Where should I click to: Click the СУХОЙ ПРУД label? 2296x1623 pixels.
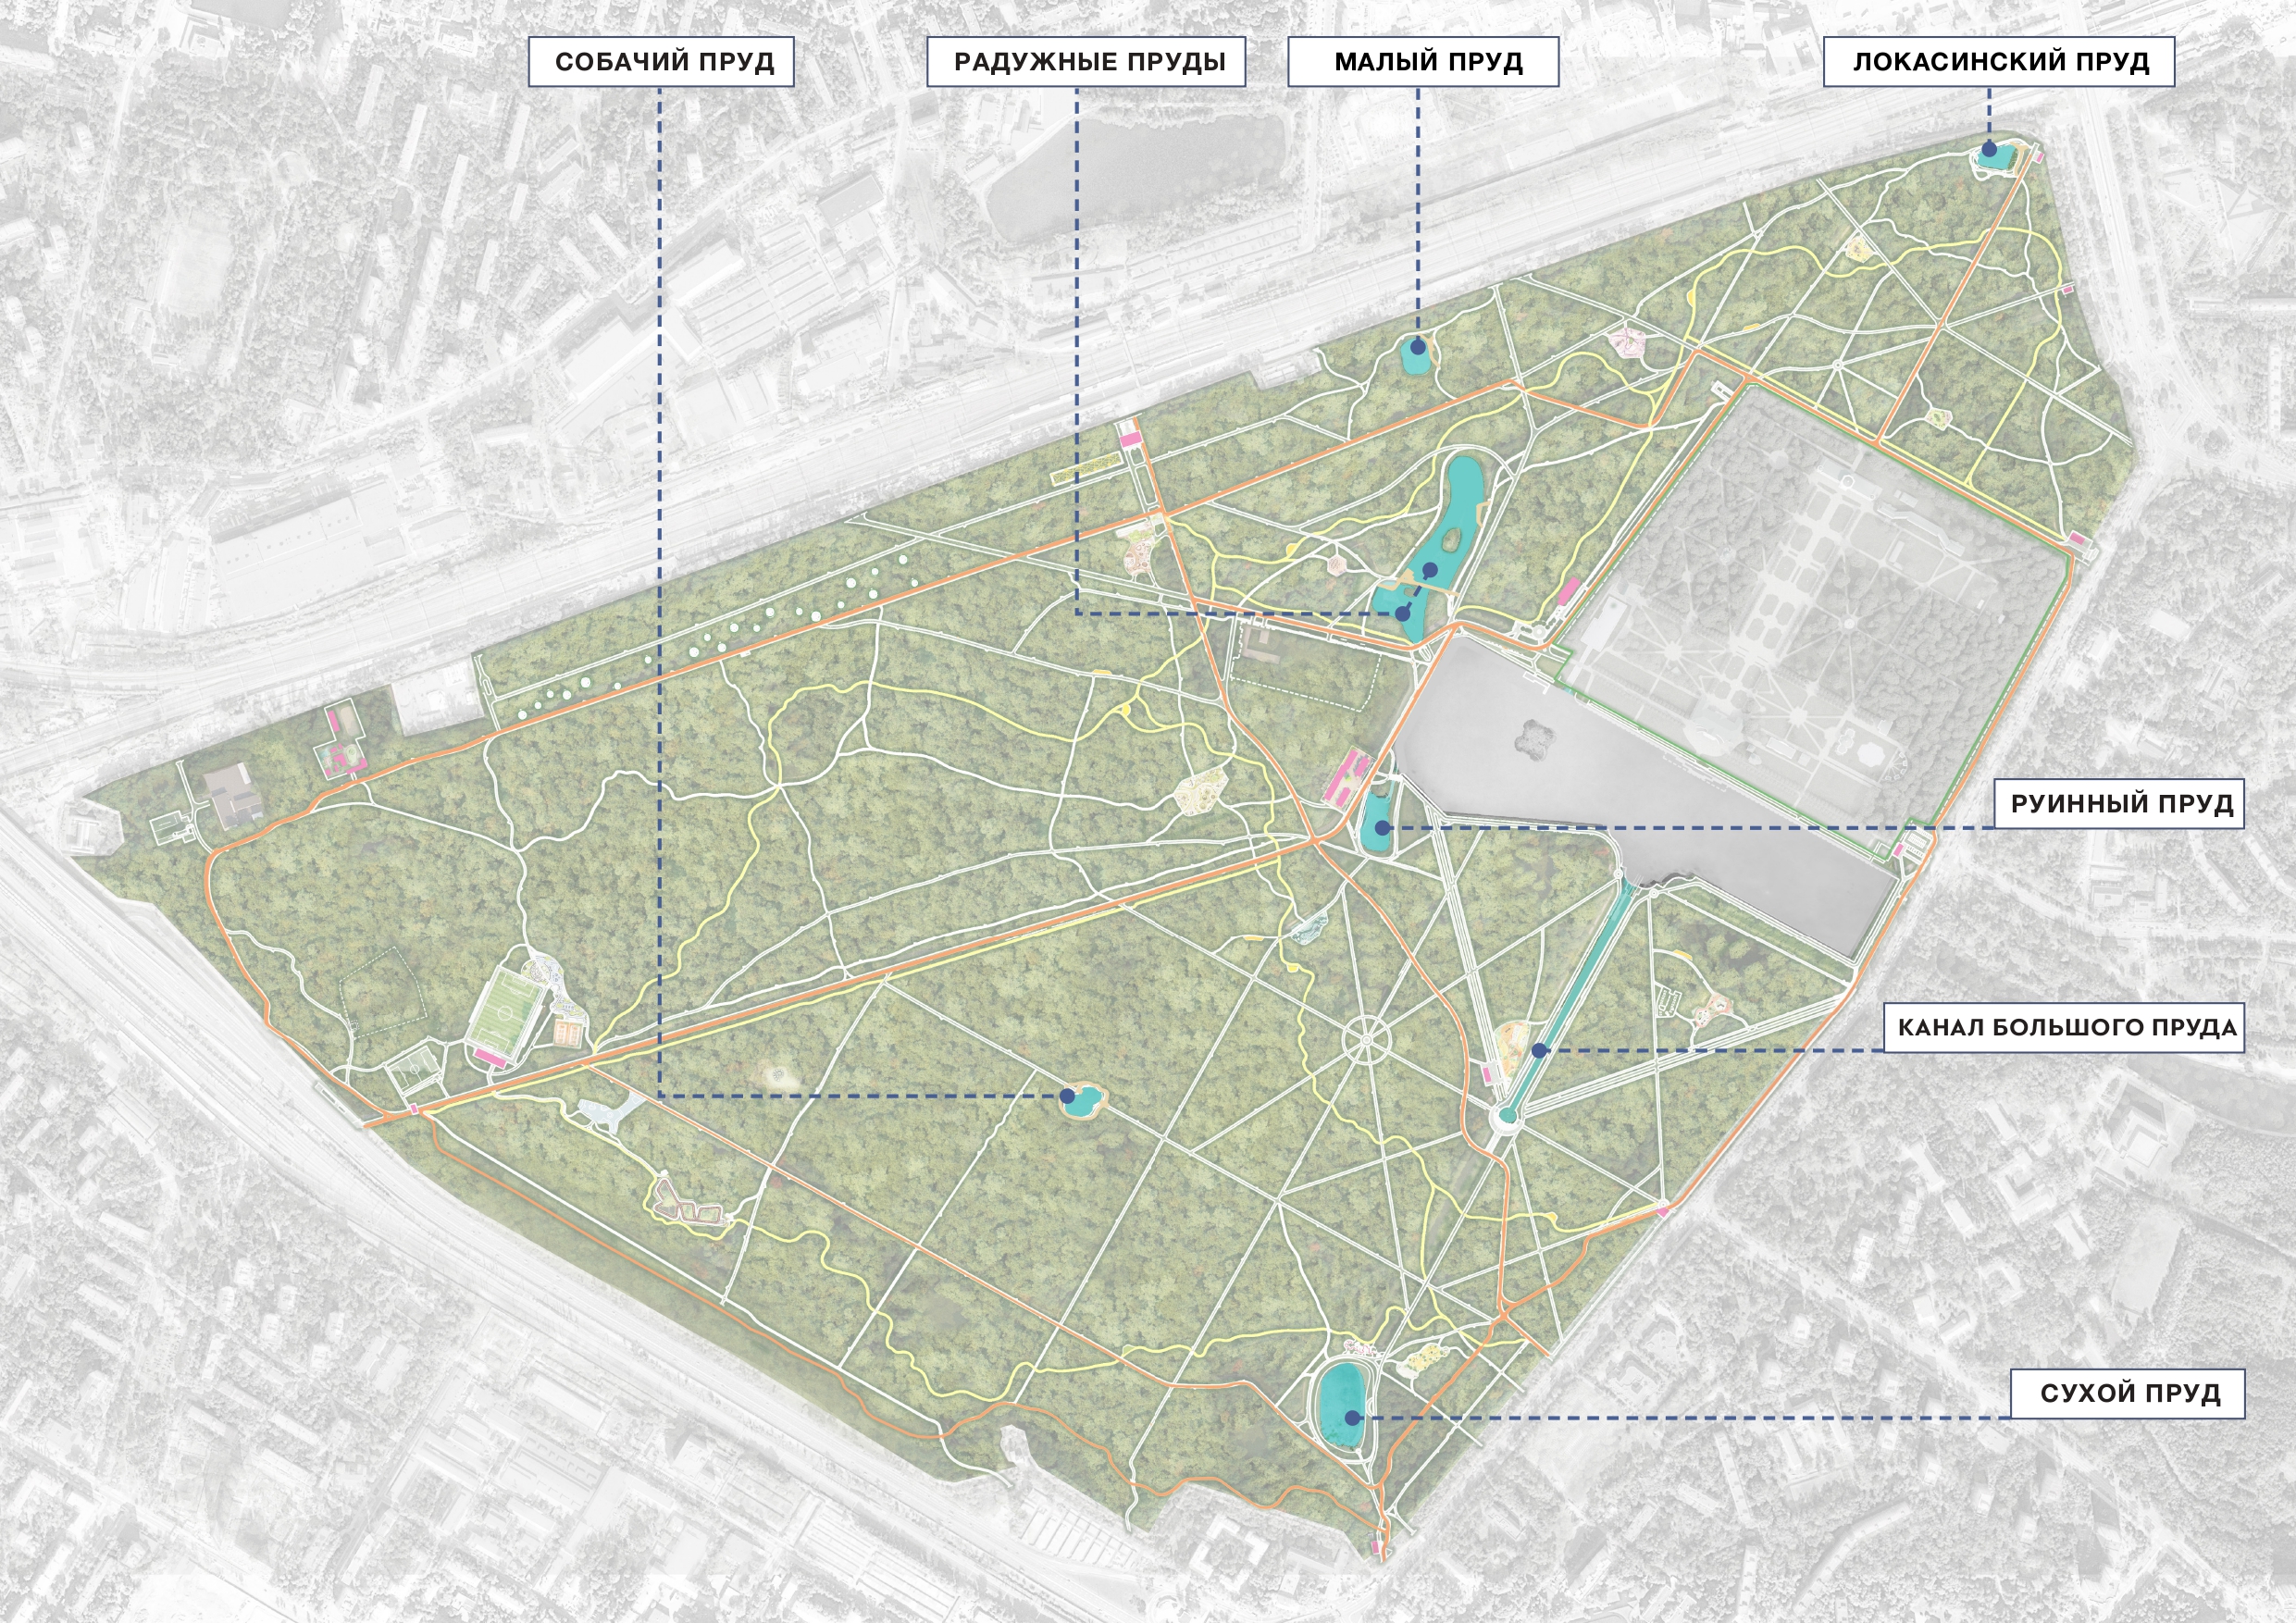tap(2128, 1393)
